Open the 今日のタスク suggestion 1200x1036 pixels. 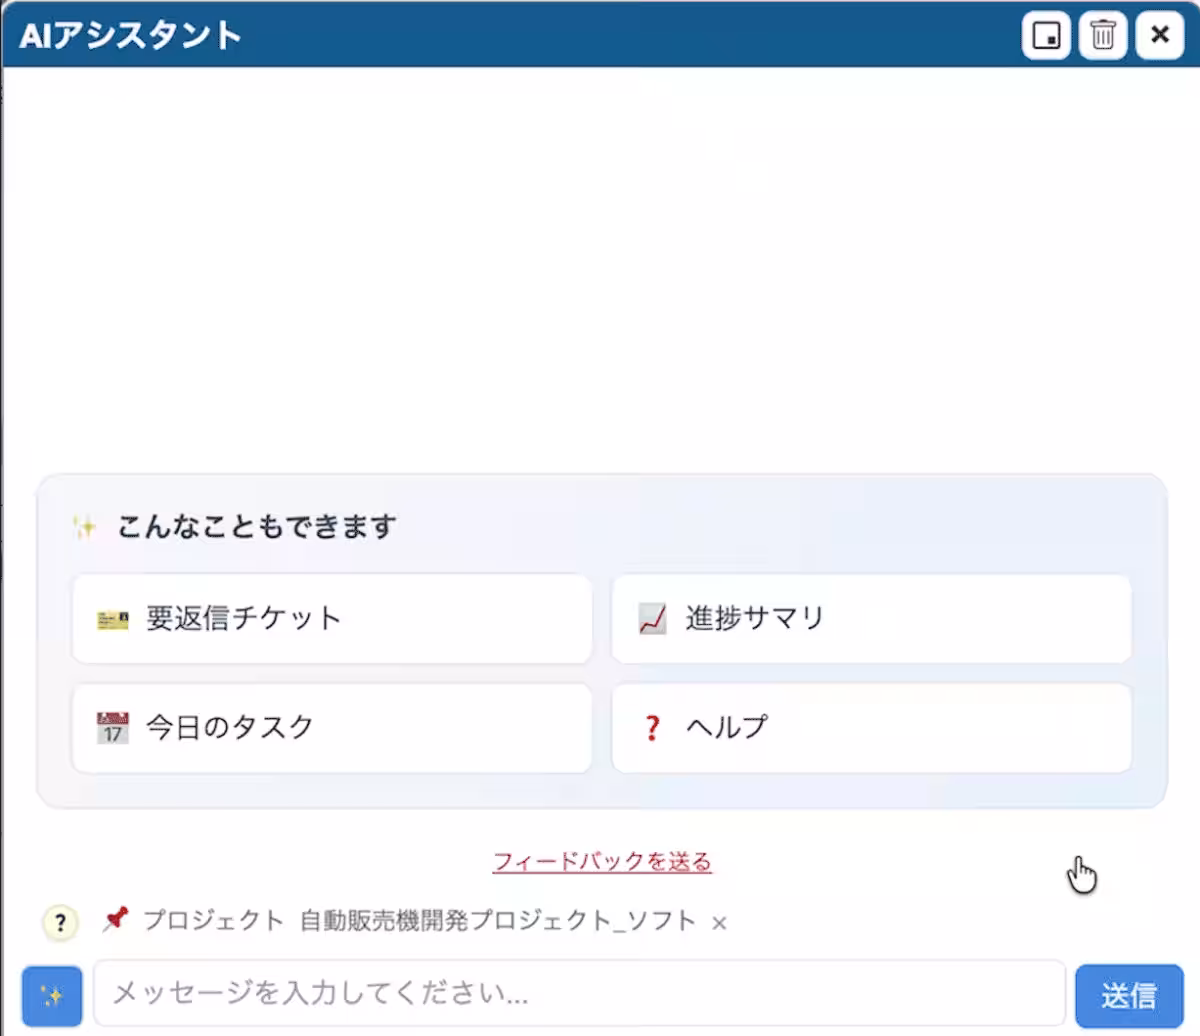(331, 728)
